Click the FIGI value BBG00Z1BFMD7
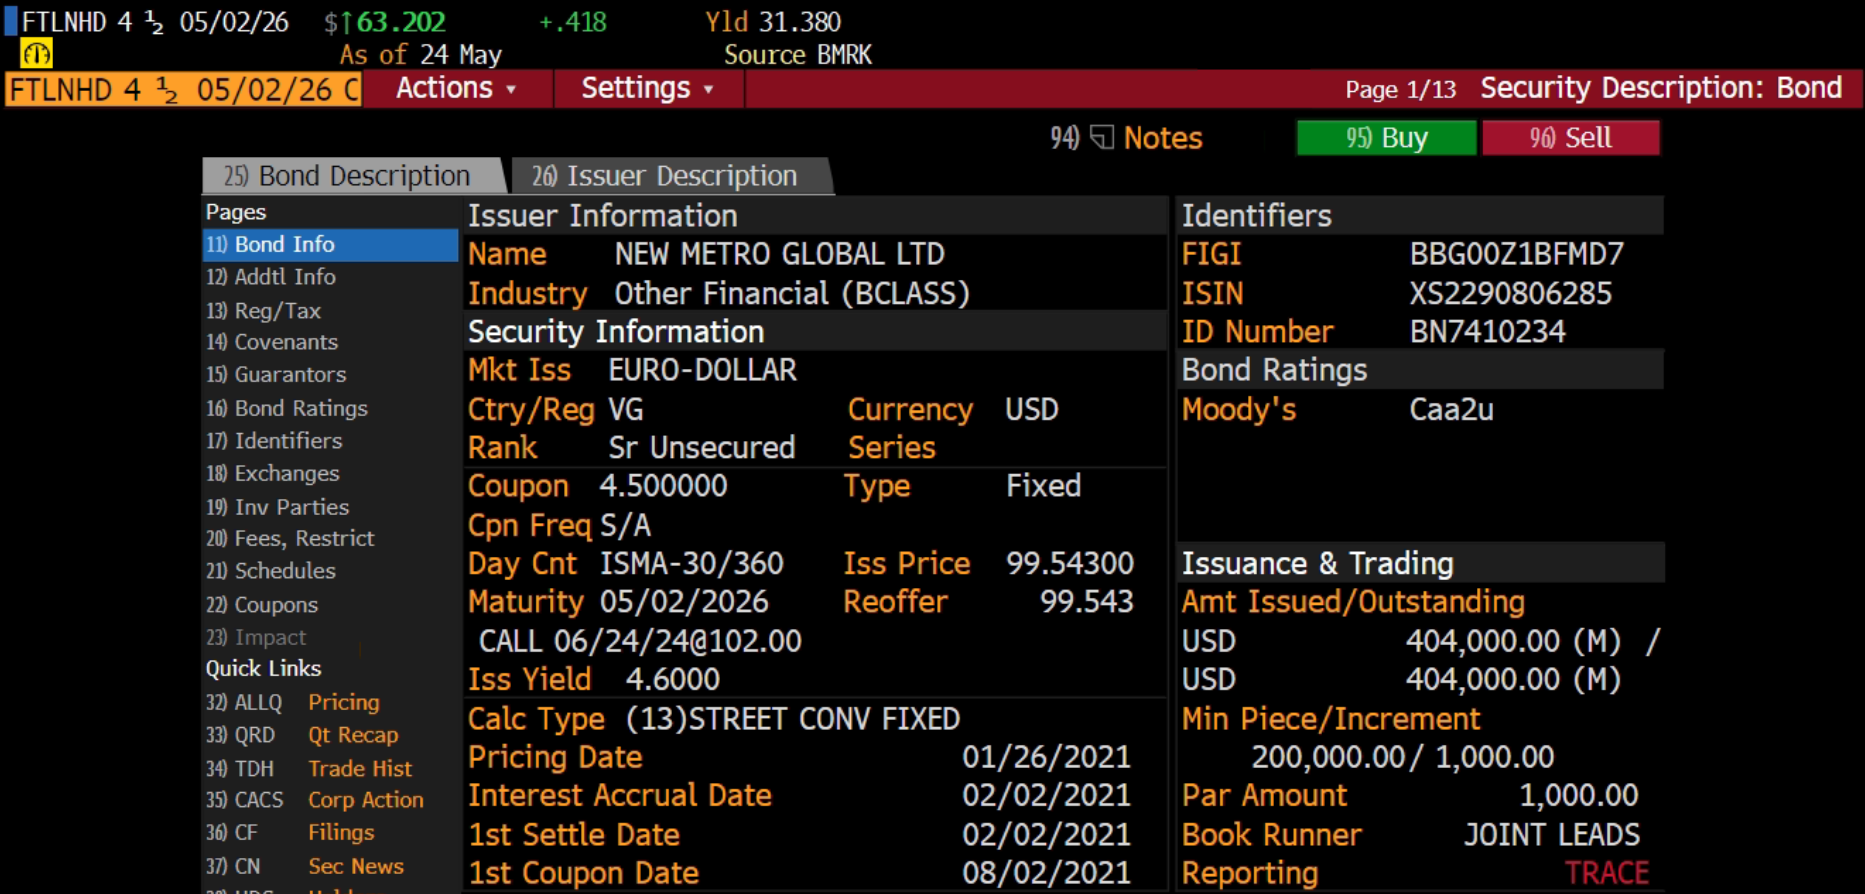1865x894 pixels. click(1517, 254)
